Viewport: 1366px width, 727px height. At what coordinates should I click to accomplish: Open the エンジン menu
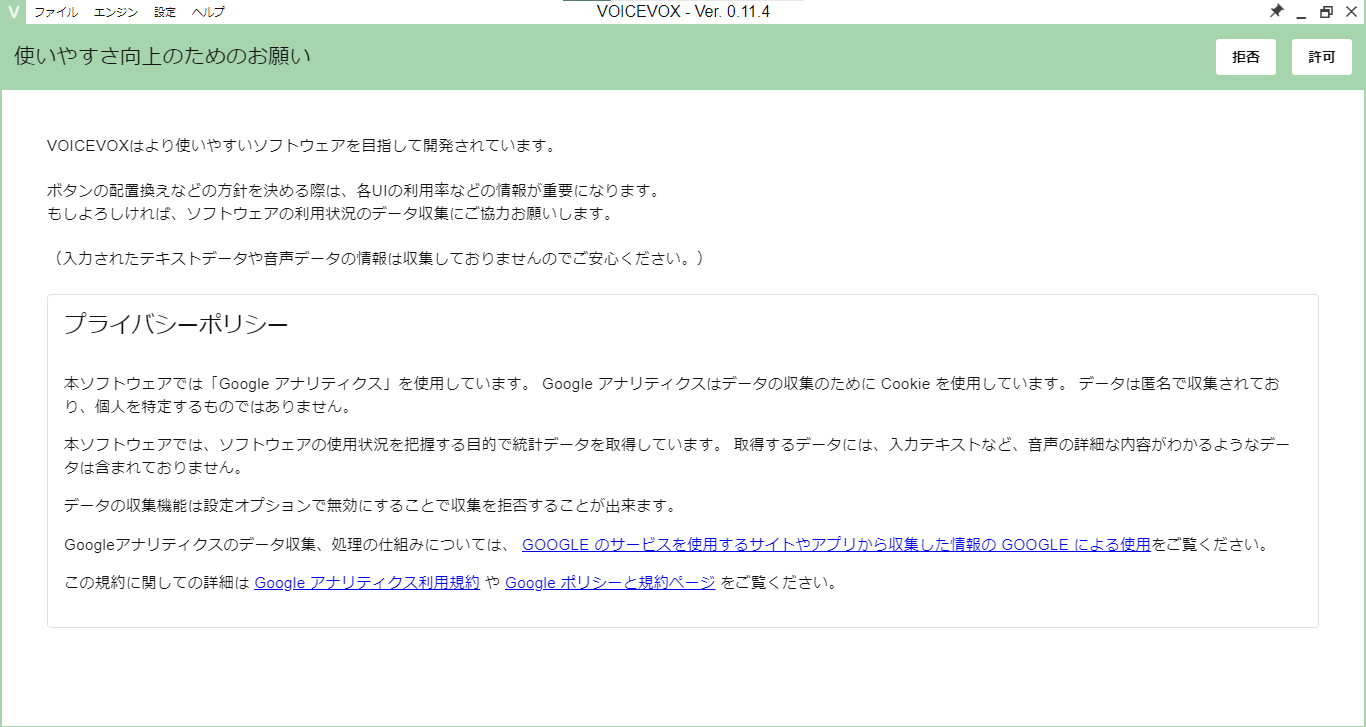pos(116,12)
